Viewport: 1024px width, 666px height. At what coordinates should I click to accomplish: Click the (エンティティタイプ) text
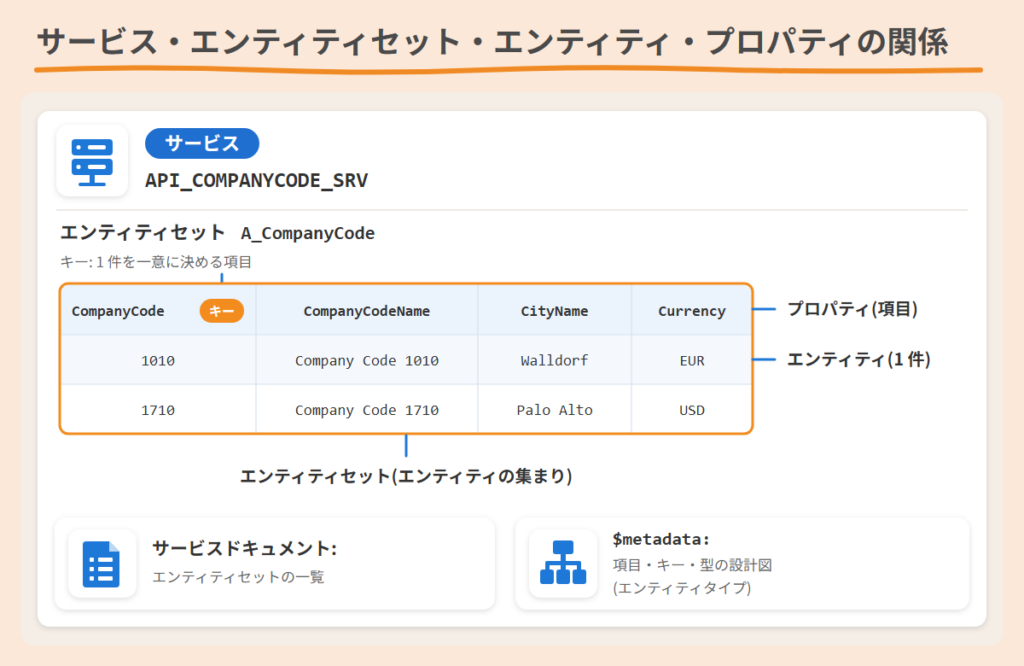(x=682, y=588)
